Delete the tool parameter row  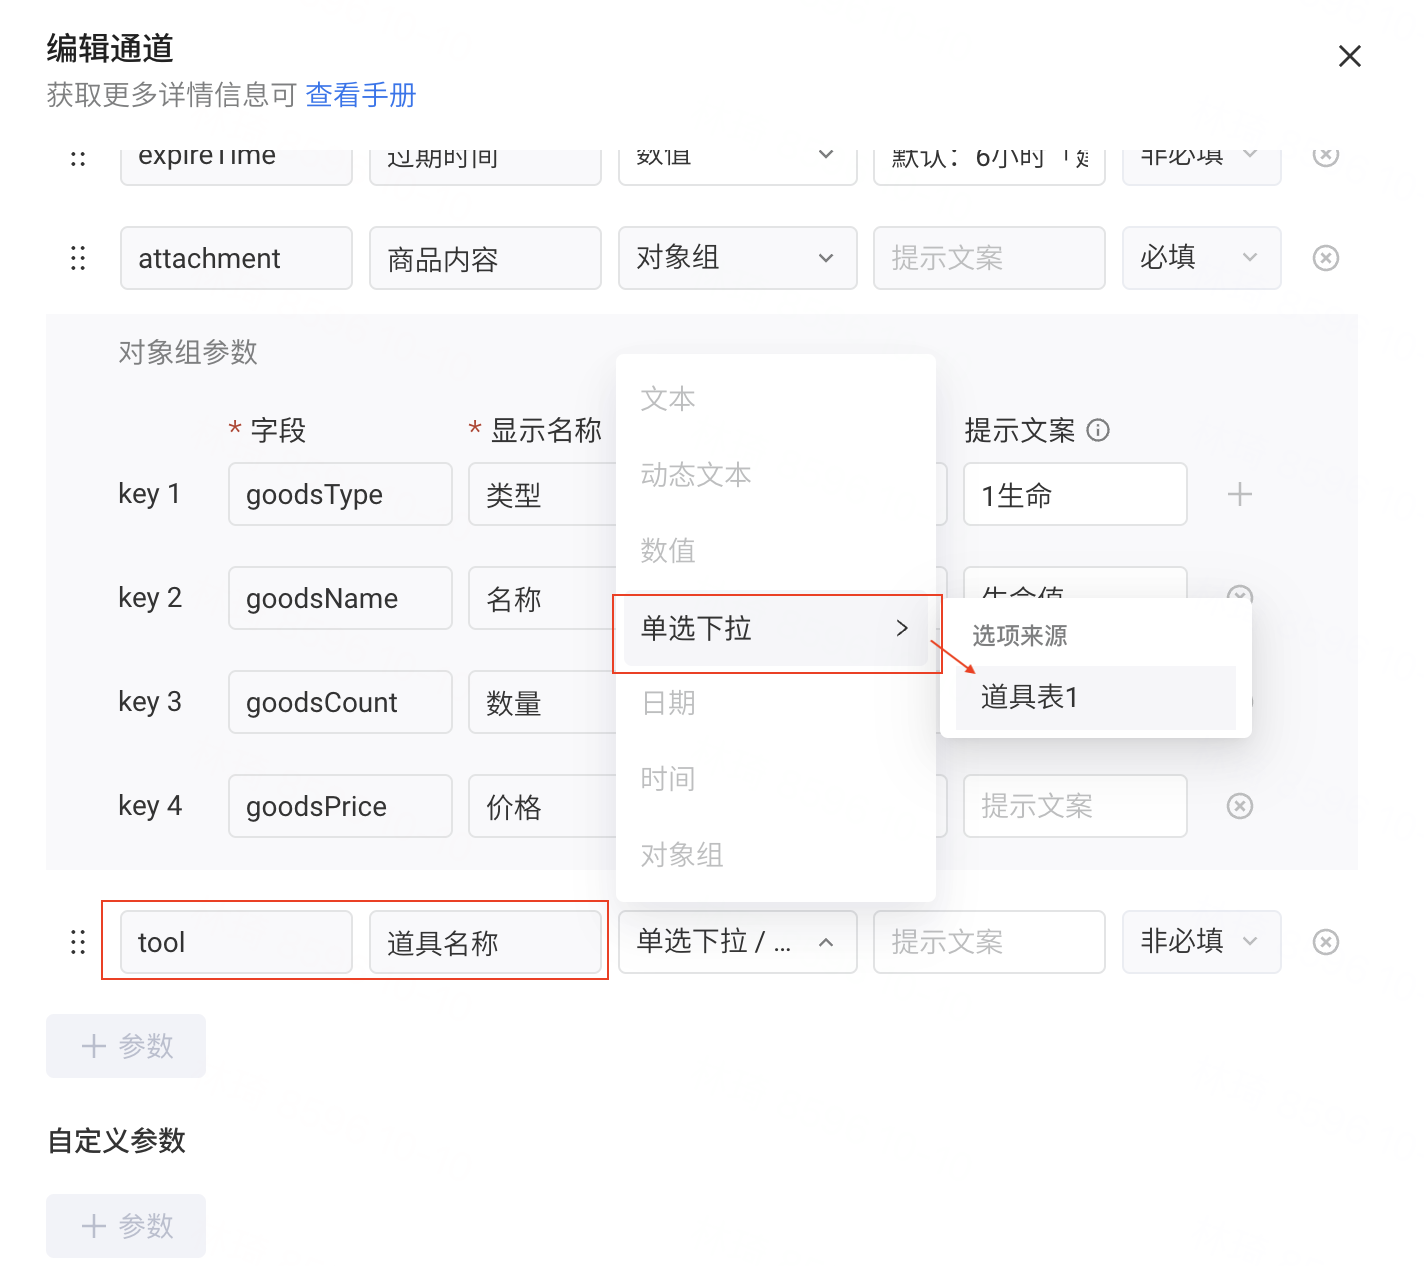(1325, 942)
